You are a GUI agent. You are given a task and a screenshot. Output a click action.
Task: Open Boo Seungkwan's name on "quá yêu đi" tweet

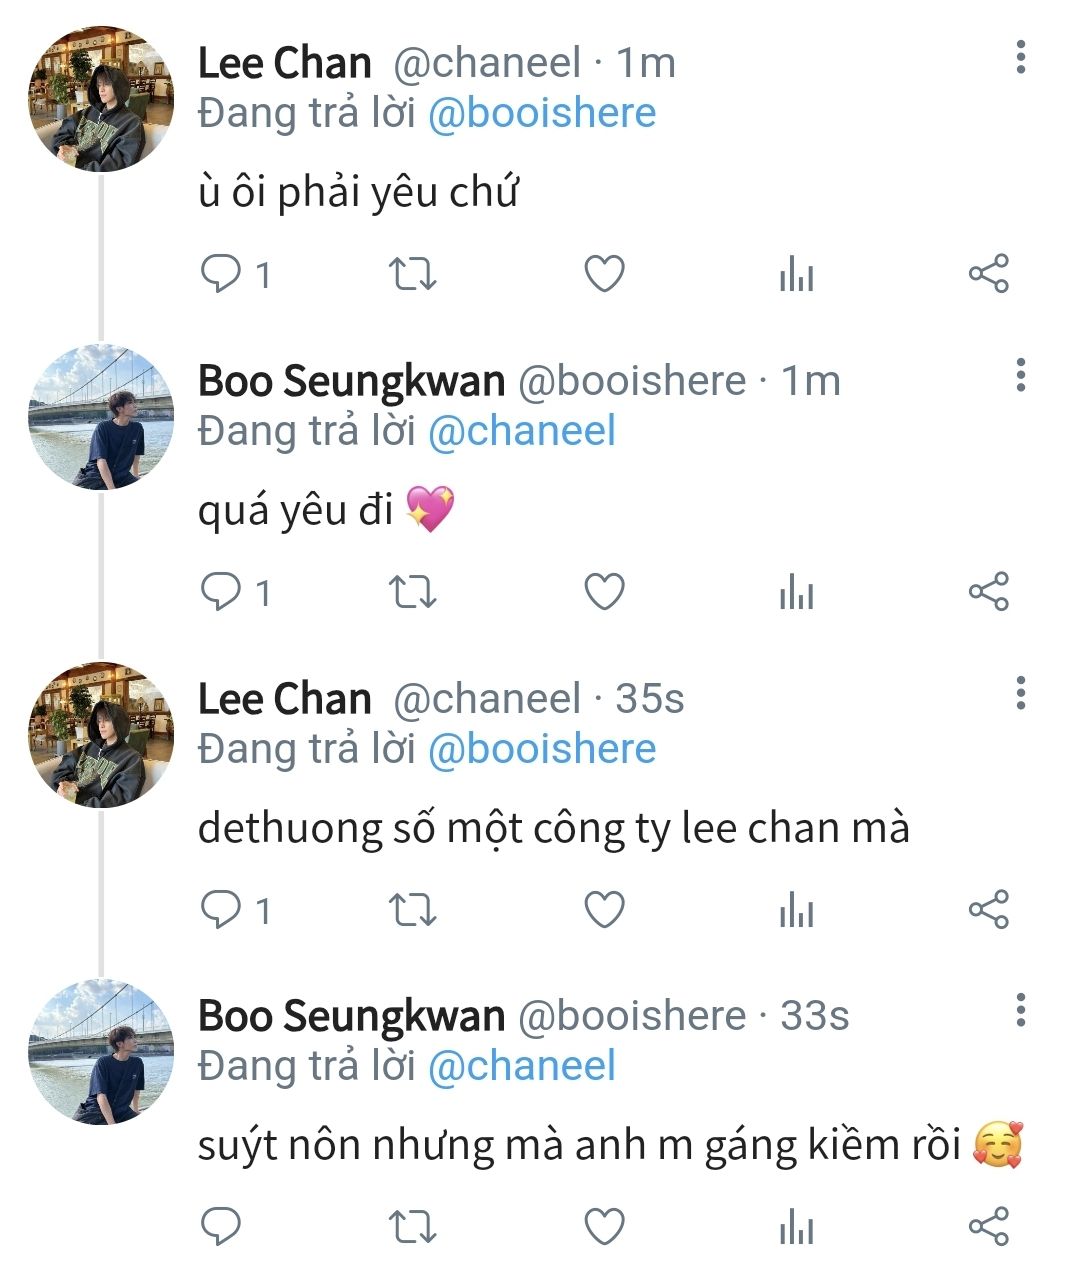[351, 381]
